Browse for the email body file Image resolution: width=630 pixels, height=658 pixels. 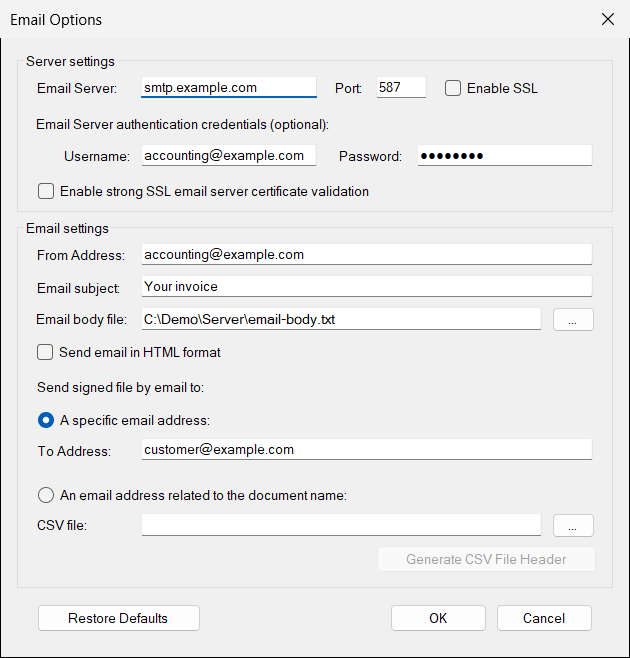click(573, 320)
